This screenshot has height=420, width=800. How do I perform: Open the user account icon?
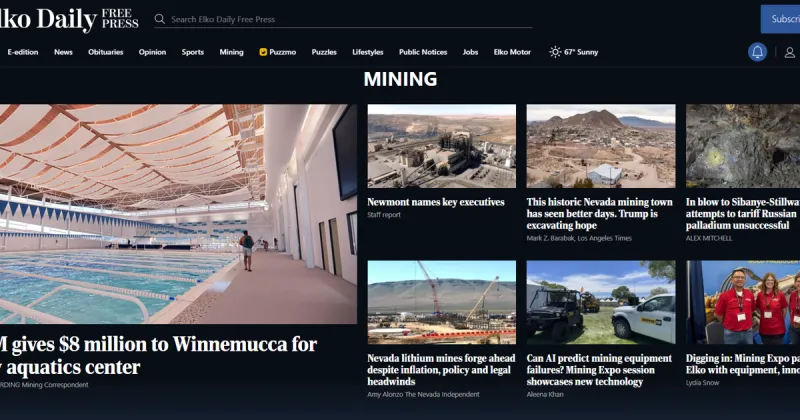coord(789,52)
